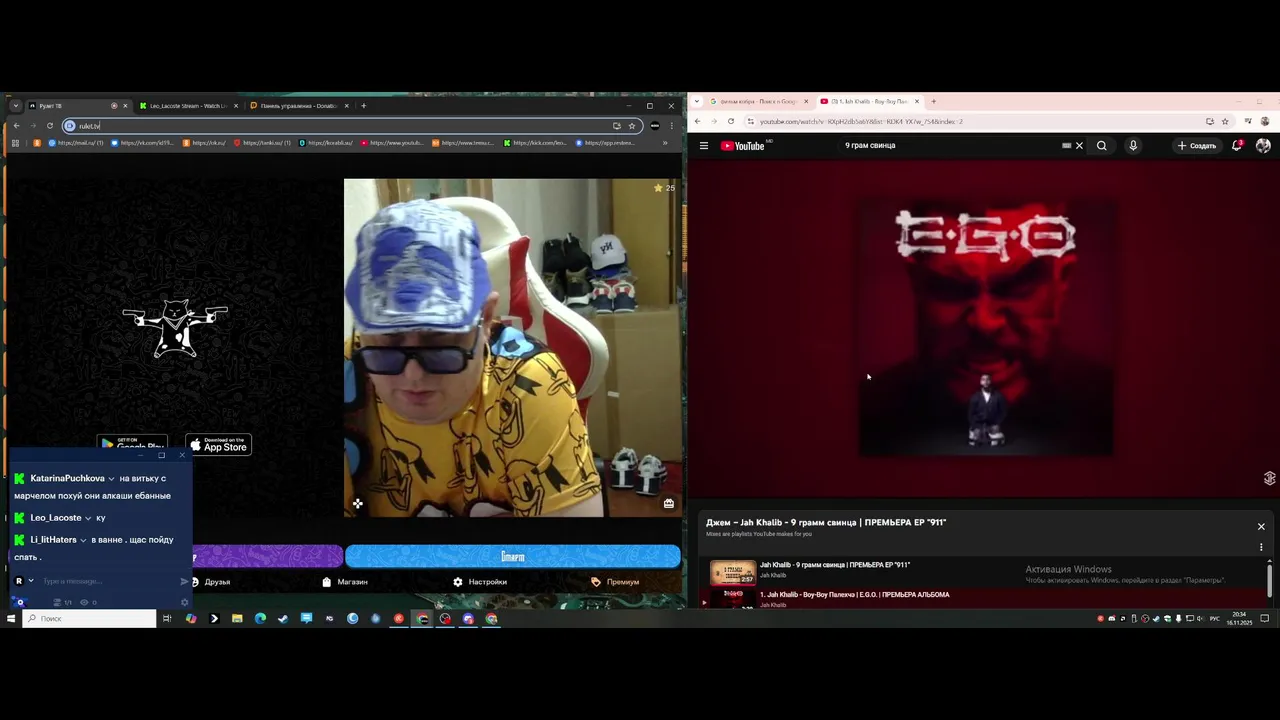Click the star rating icon on webcam

658,188
